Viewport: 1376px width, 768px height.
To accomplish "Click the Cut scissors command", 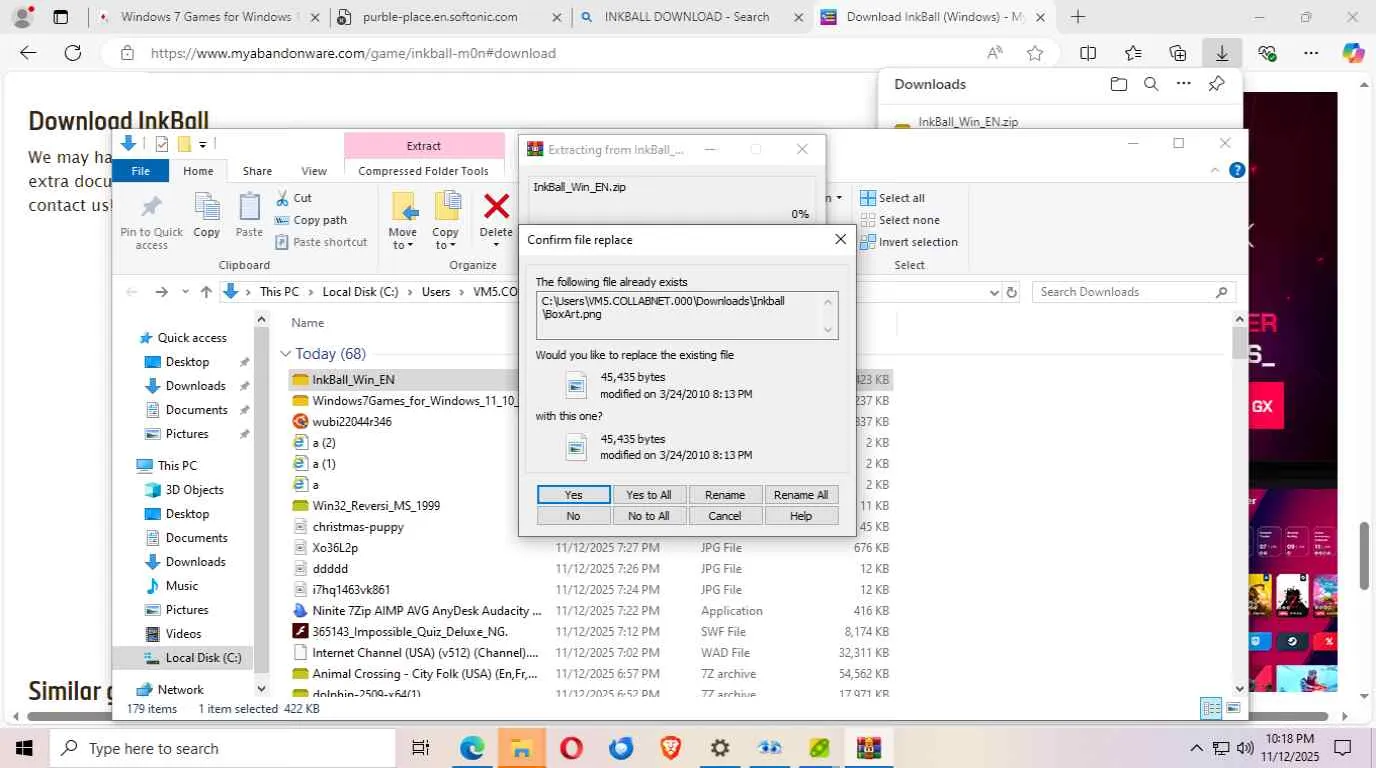I will tap(294, 198).
